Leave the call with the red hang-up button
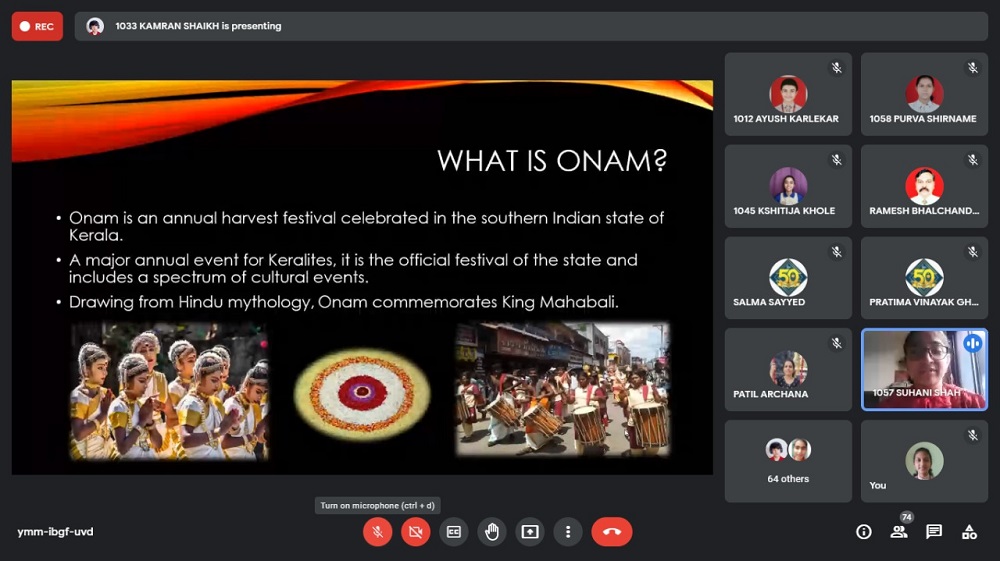The image size is (1000, 561). point(611,532)
